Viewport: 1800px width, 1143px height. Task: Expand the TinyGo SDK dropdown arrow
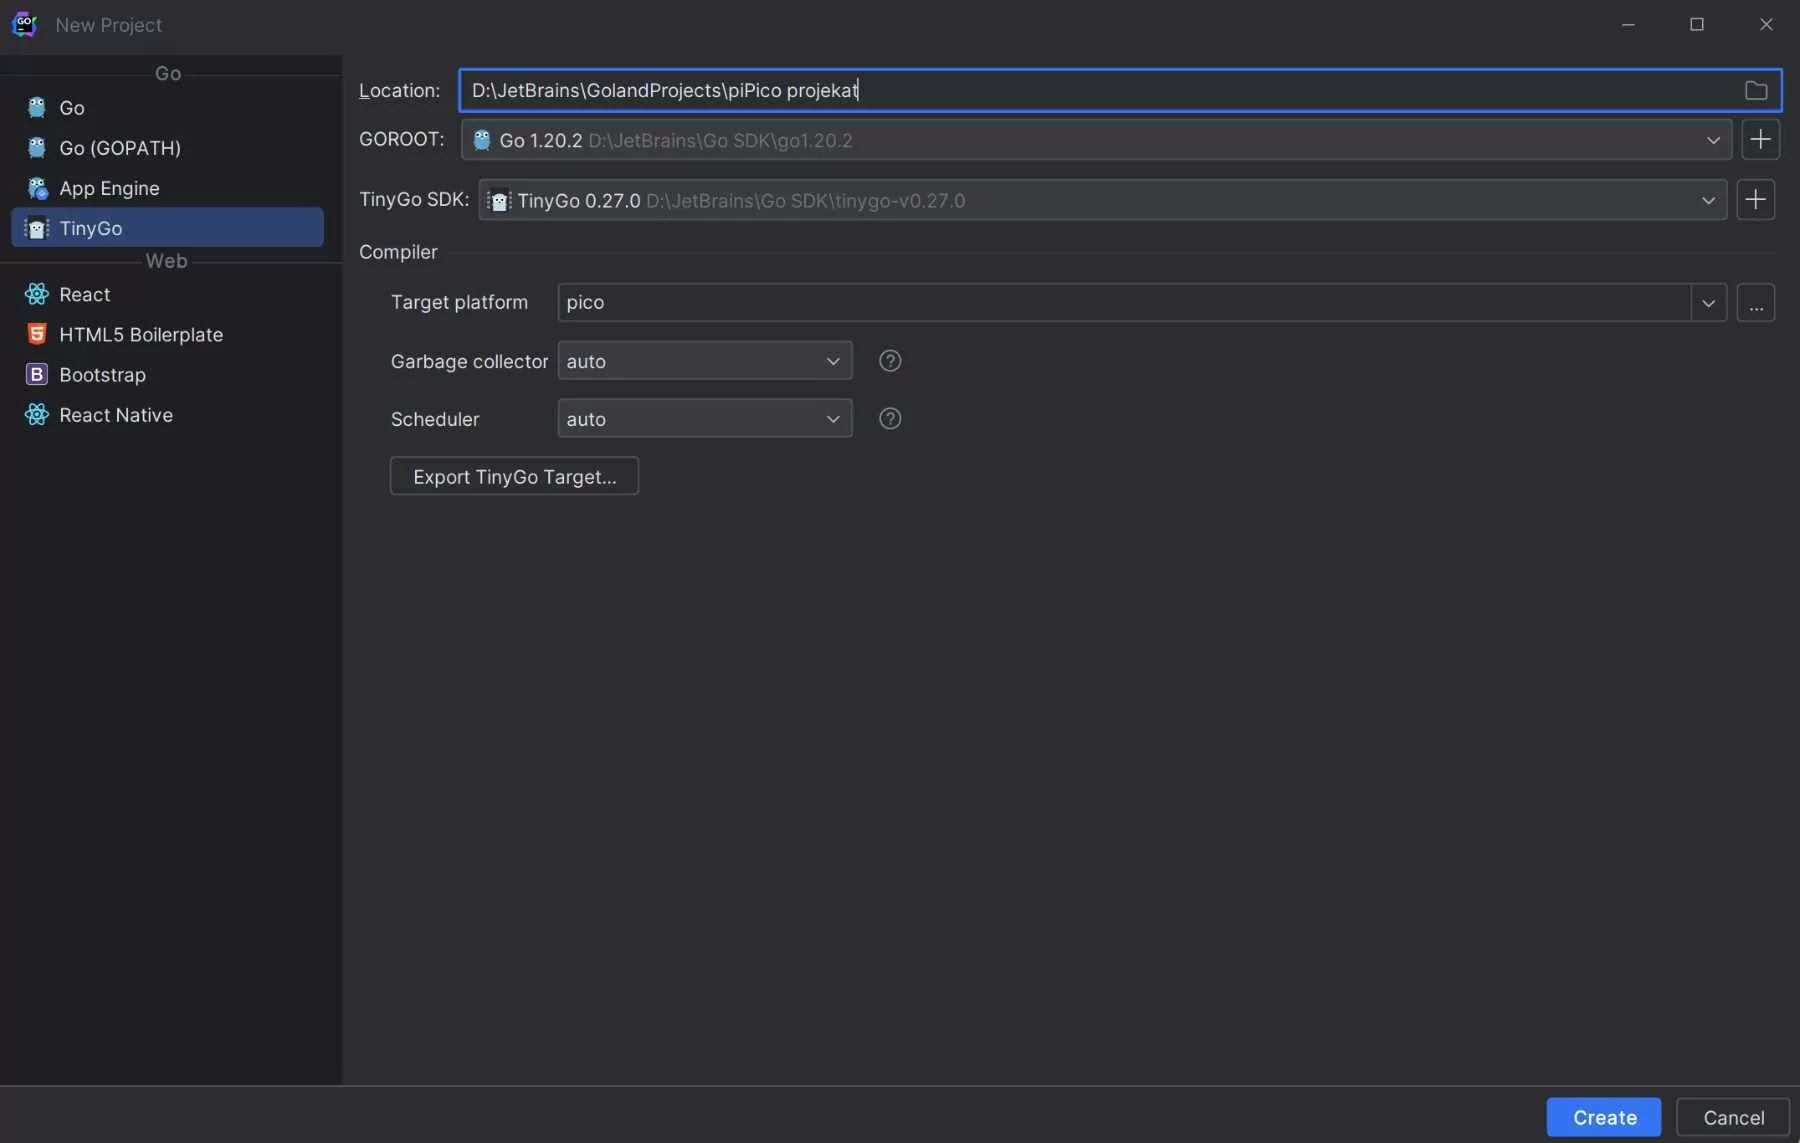point(1708,200)
